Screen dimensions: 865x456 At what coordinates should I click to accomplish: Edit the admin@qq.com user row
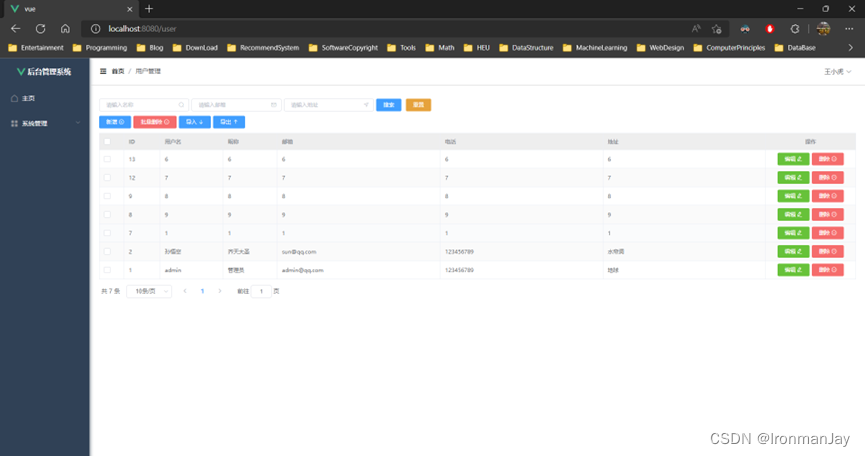point(793,270)
